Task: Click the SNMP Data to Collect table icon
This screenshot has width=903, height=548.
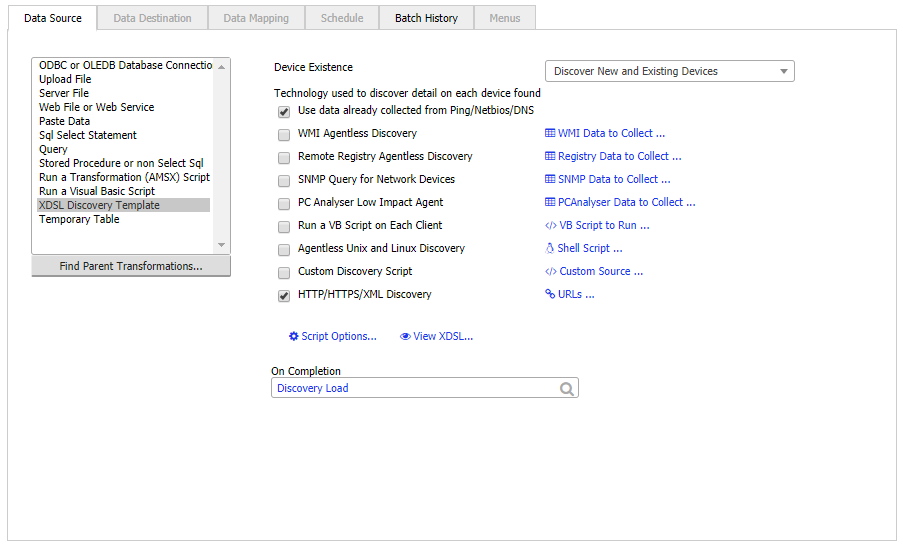Action: pyautogui.click(x=550, y=180)
